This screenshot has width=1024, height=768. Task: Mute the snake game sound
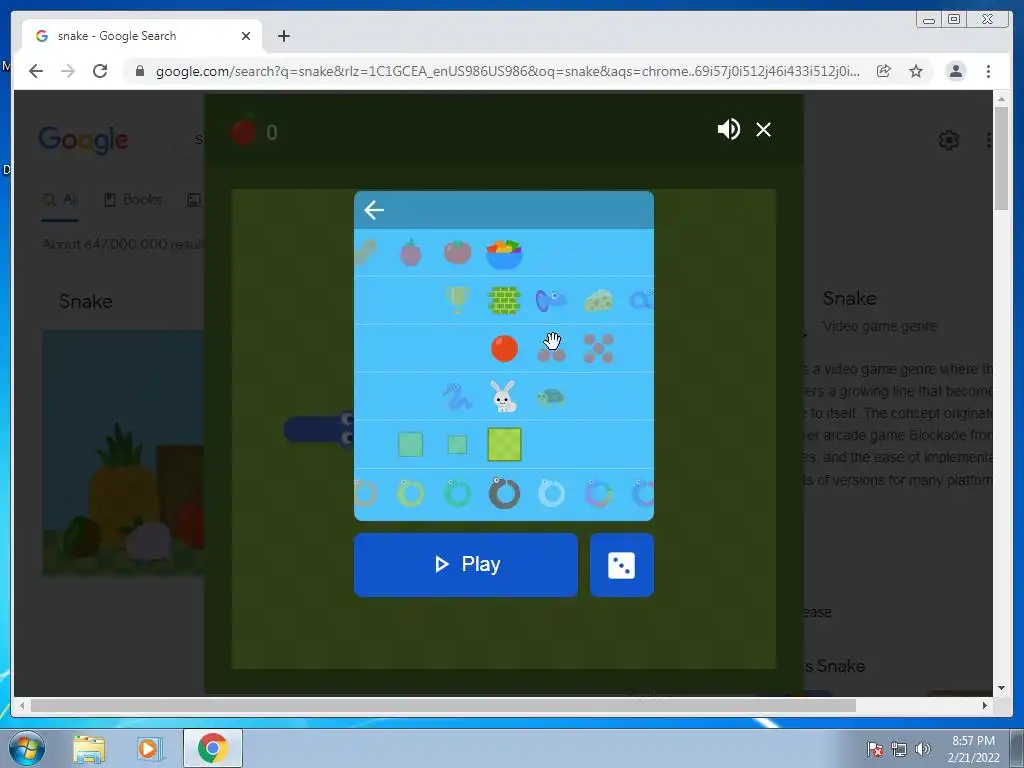coord(728,129)
